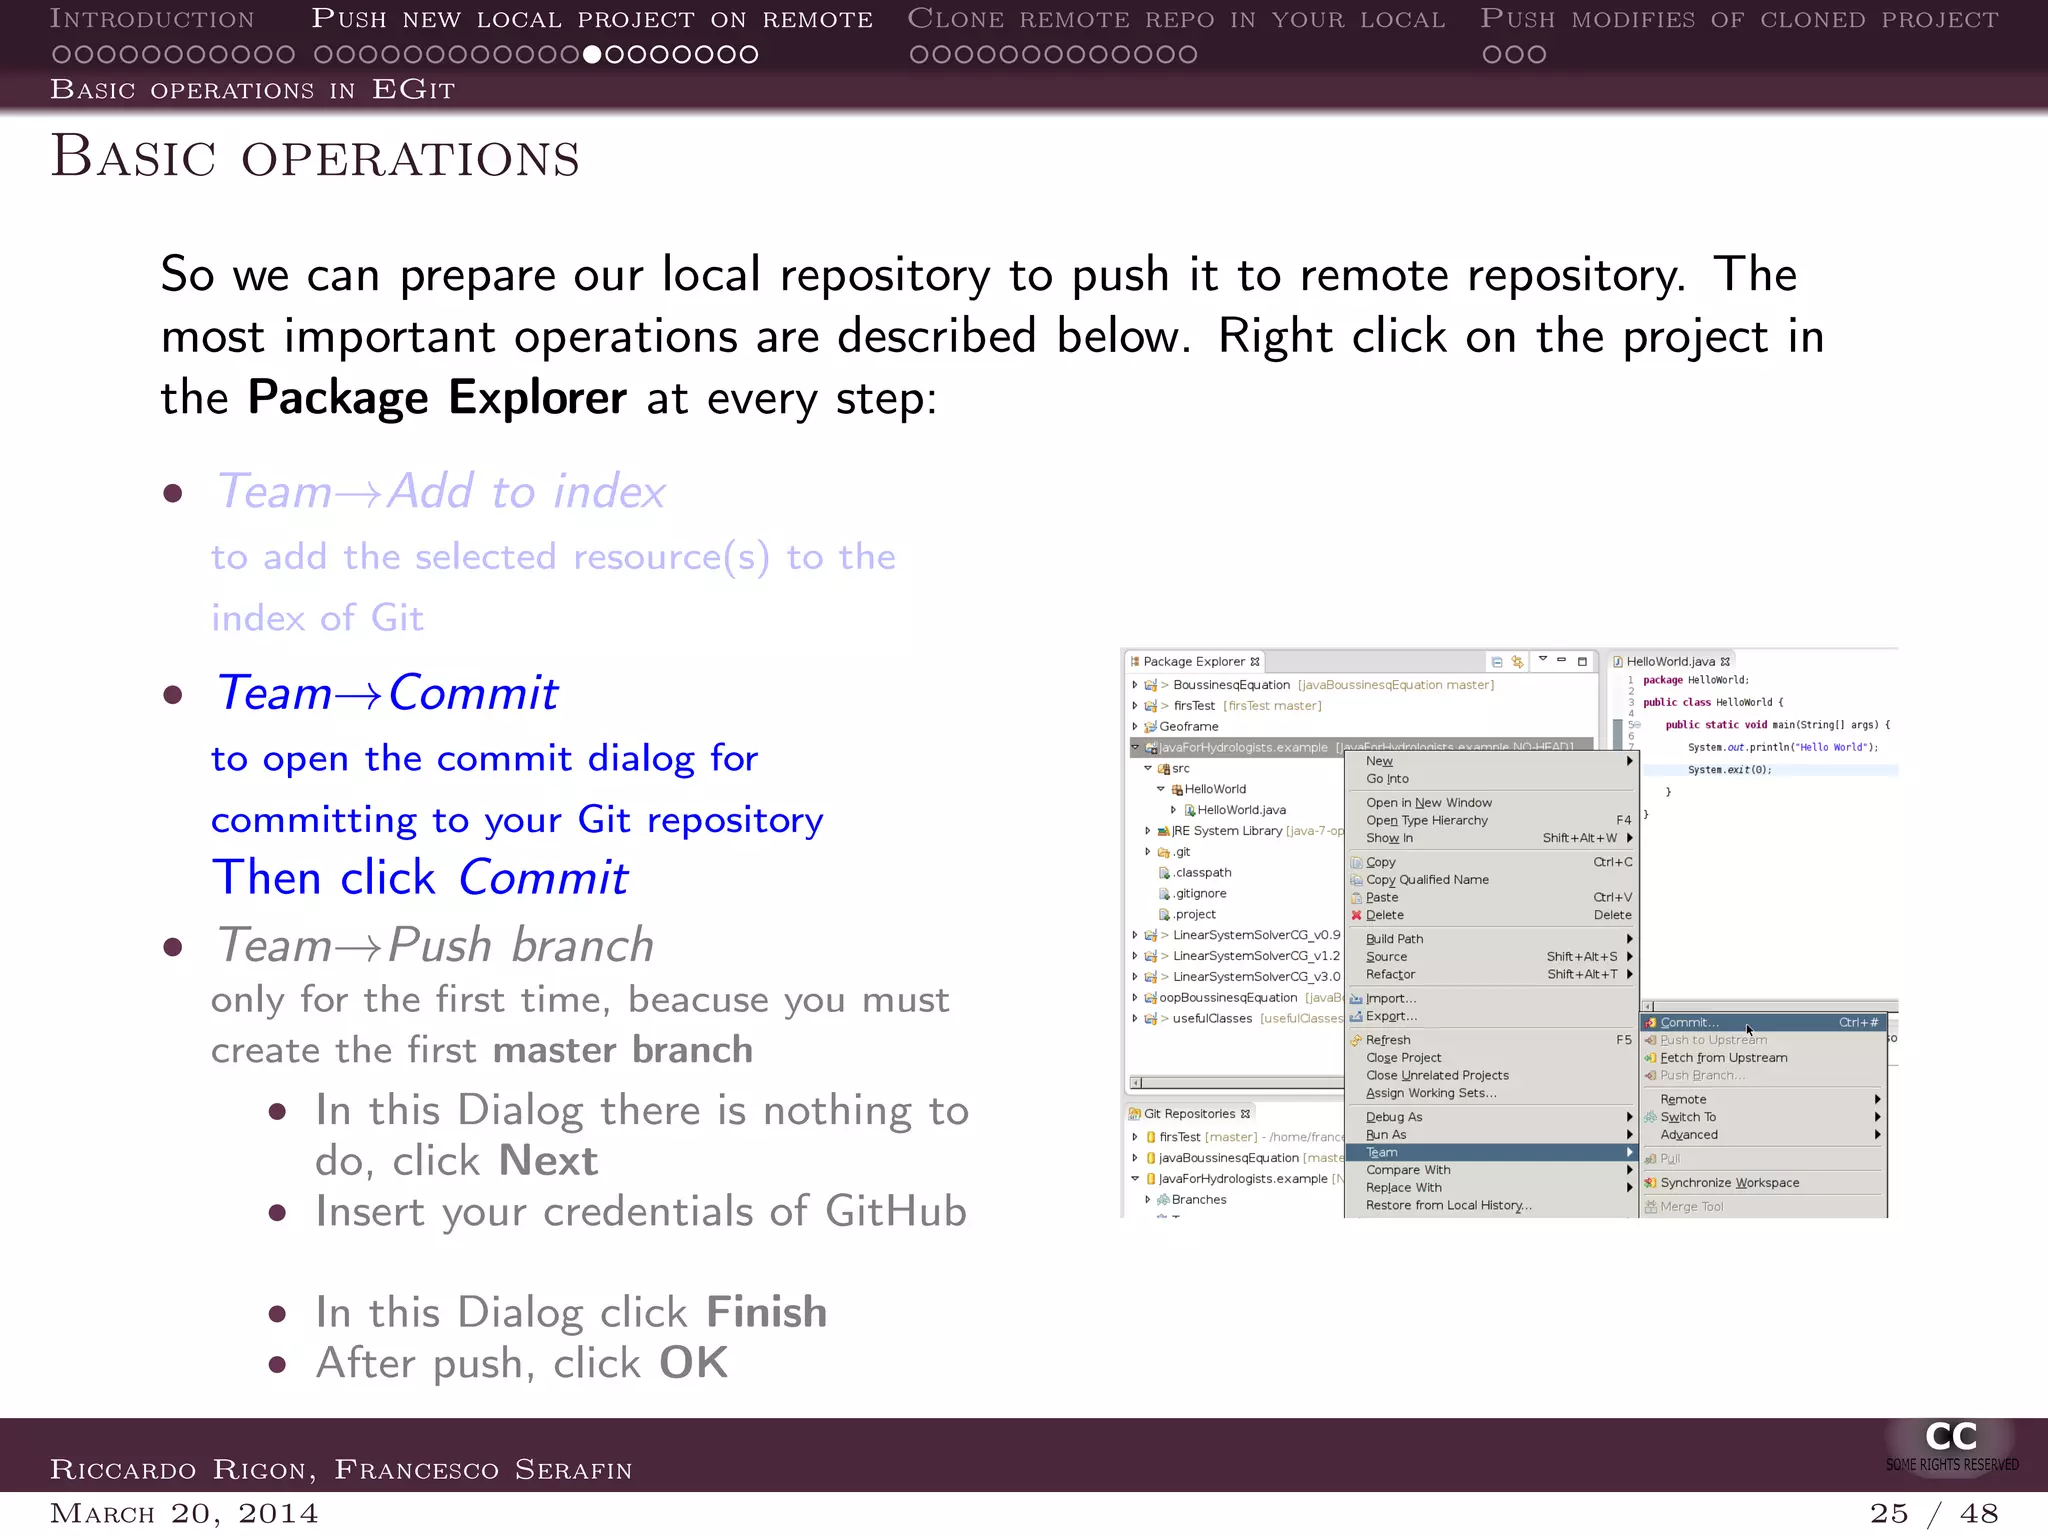Choose Compare With menu entry

[x=1491, y=1170]
